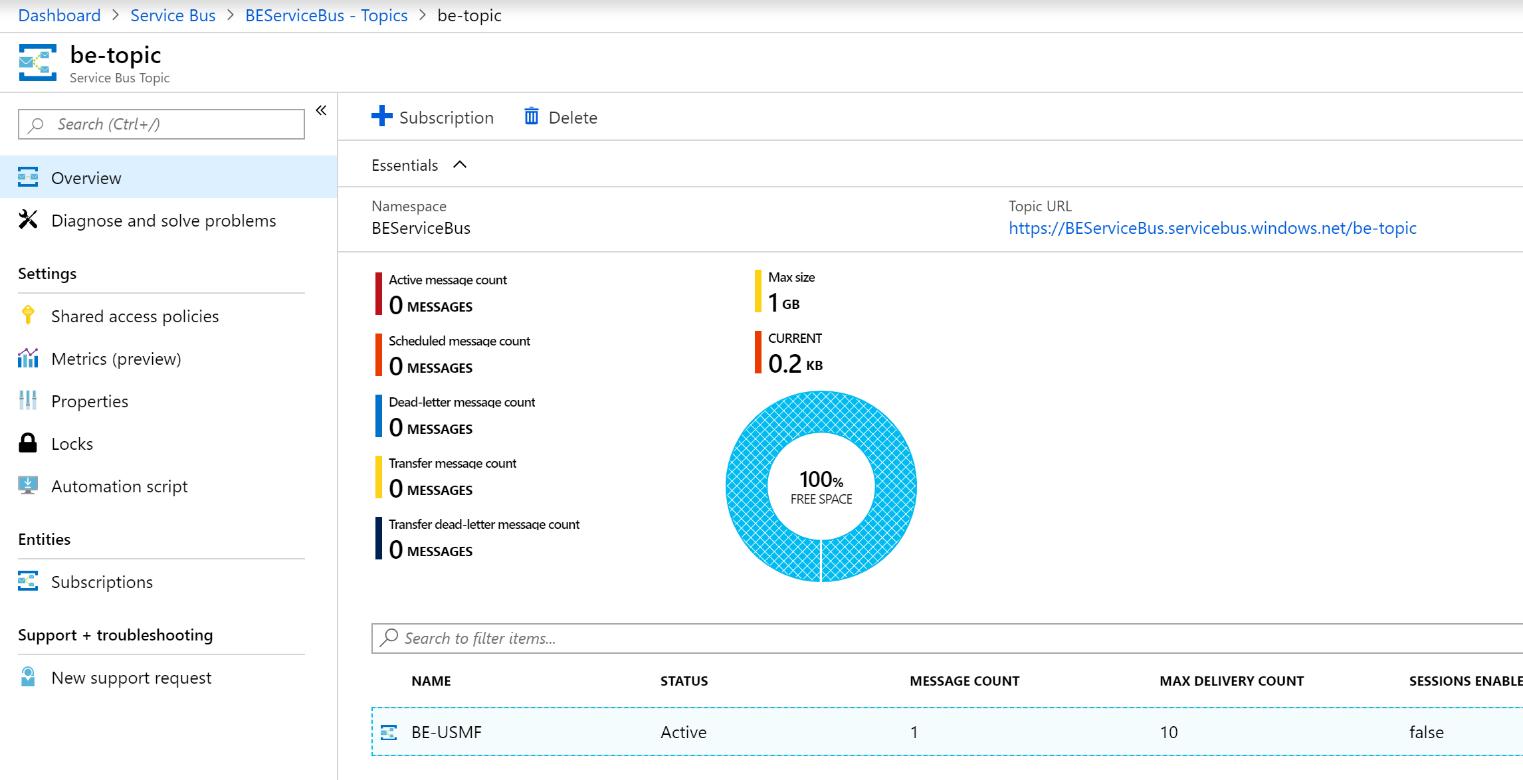Screen dimensions: 1523x780
Task: Click the magnifier icon in the sidebar search
Action: 37,125
